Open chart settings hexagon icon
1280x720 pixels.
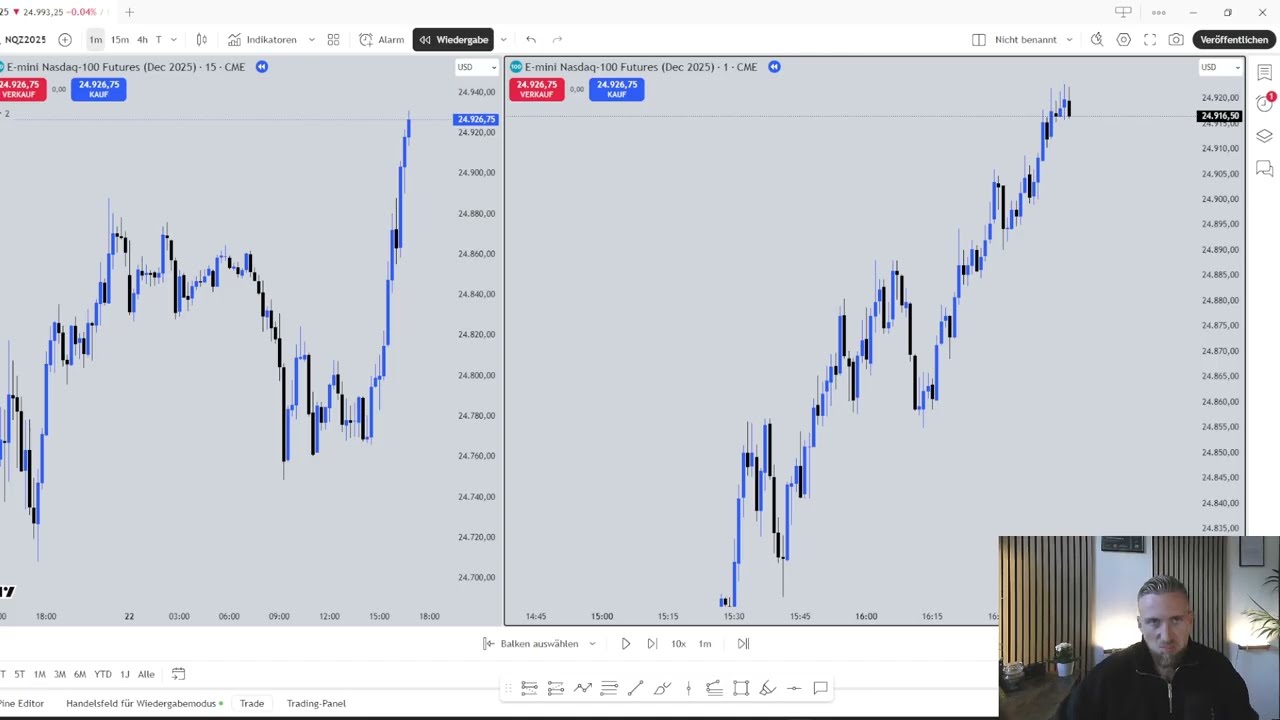(x=1124, y=40)
